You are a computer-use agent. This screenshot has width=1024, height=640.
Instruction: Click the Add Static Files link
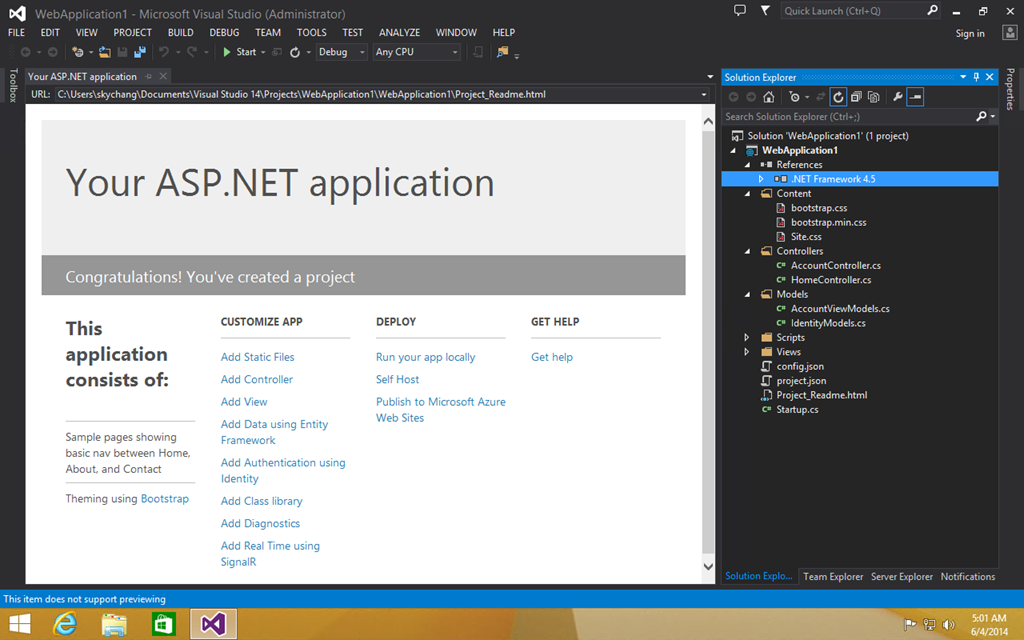[257, 357]
